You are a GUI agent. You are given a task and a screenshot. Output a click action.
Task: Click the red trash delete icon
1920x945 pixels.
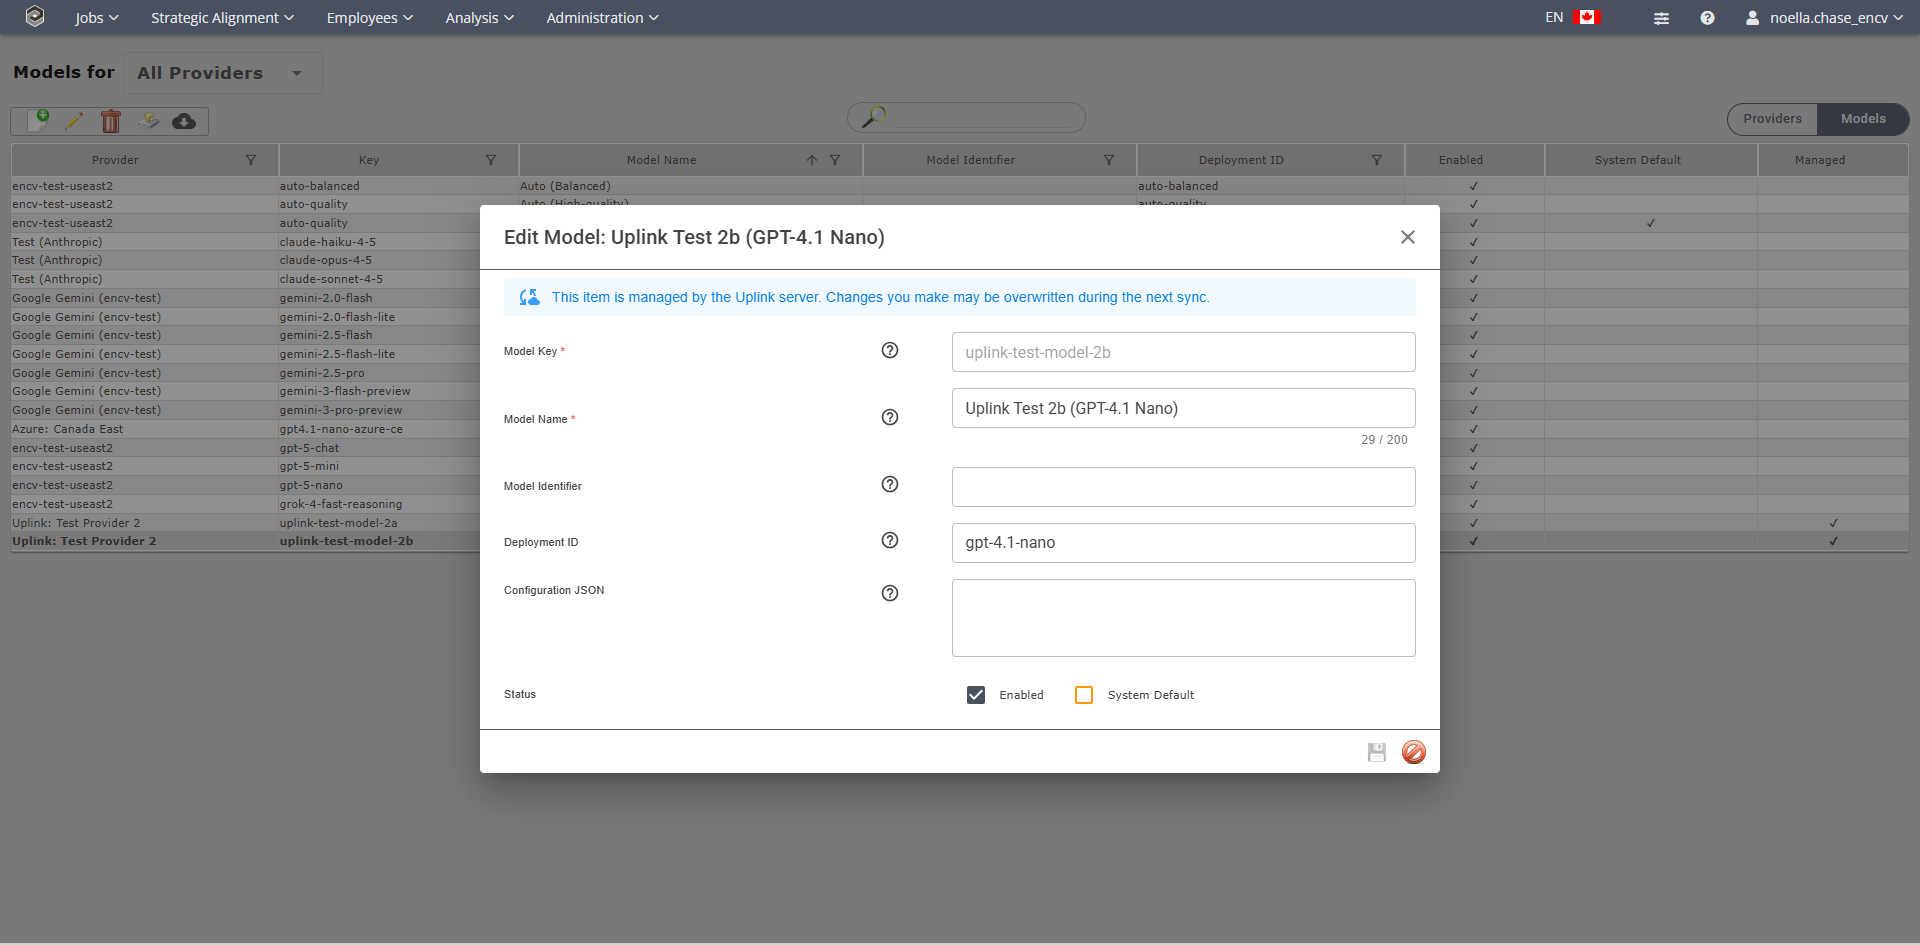(111, 121)
